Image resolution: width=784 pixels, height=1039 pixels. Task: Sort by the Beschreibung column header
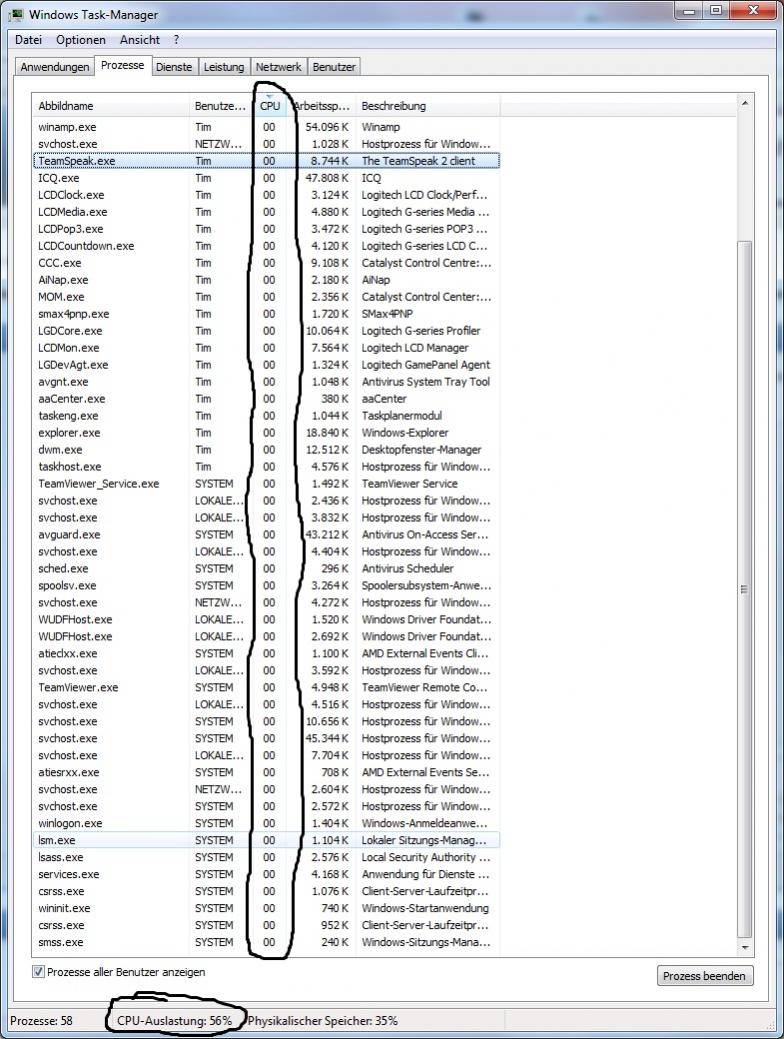click(x=427, y=106)
